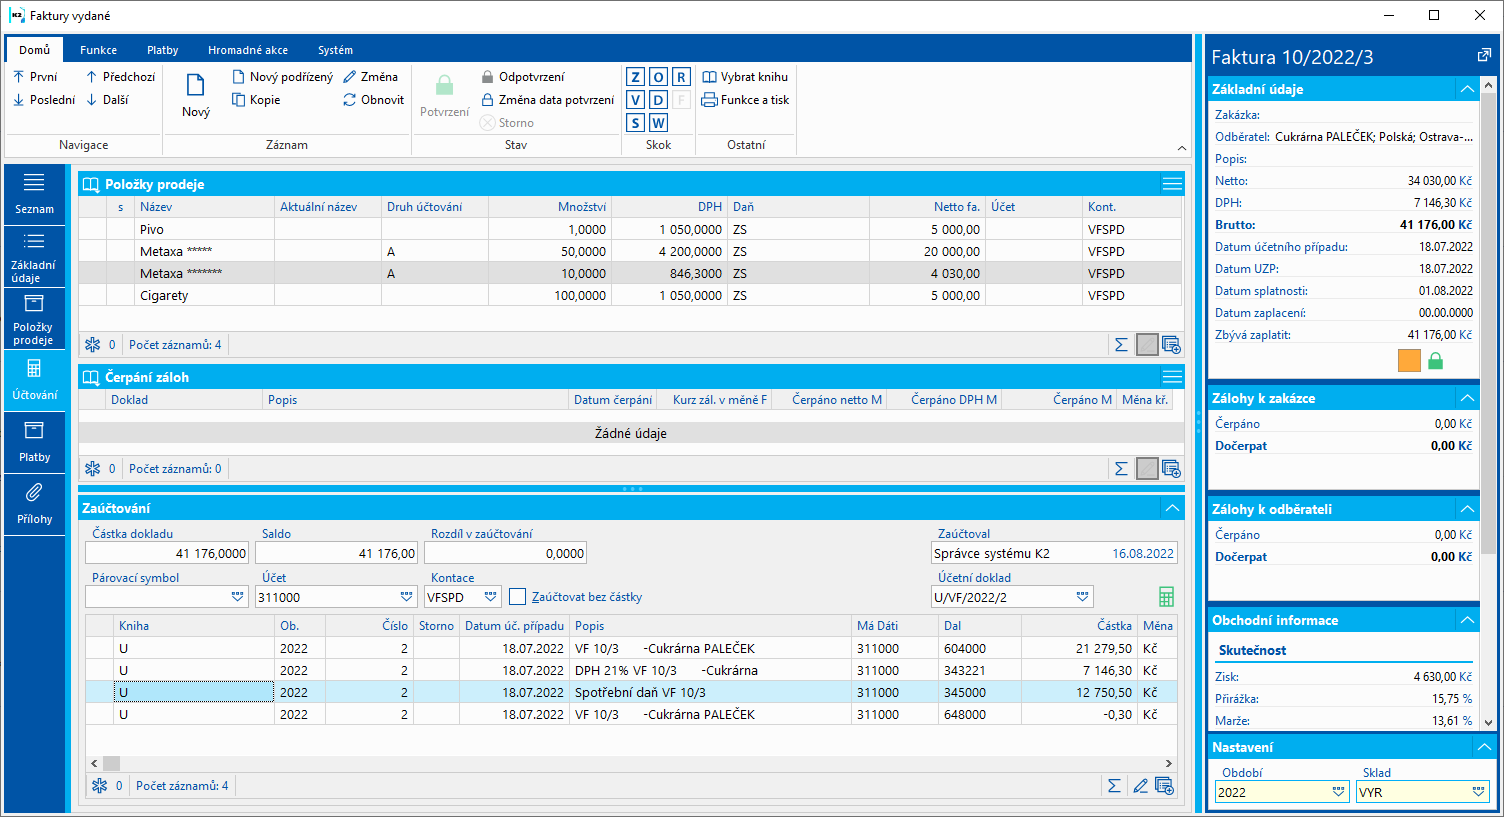Click the sum icon in Položky prodeje footer
This screenshot has height=817, width=1504.
(x=1121, y=345)
